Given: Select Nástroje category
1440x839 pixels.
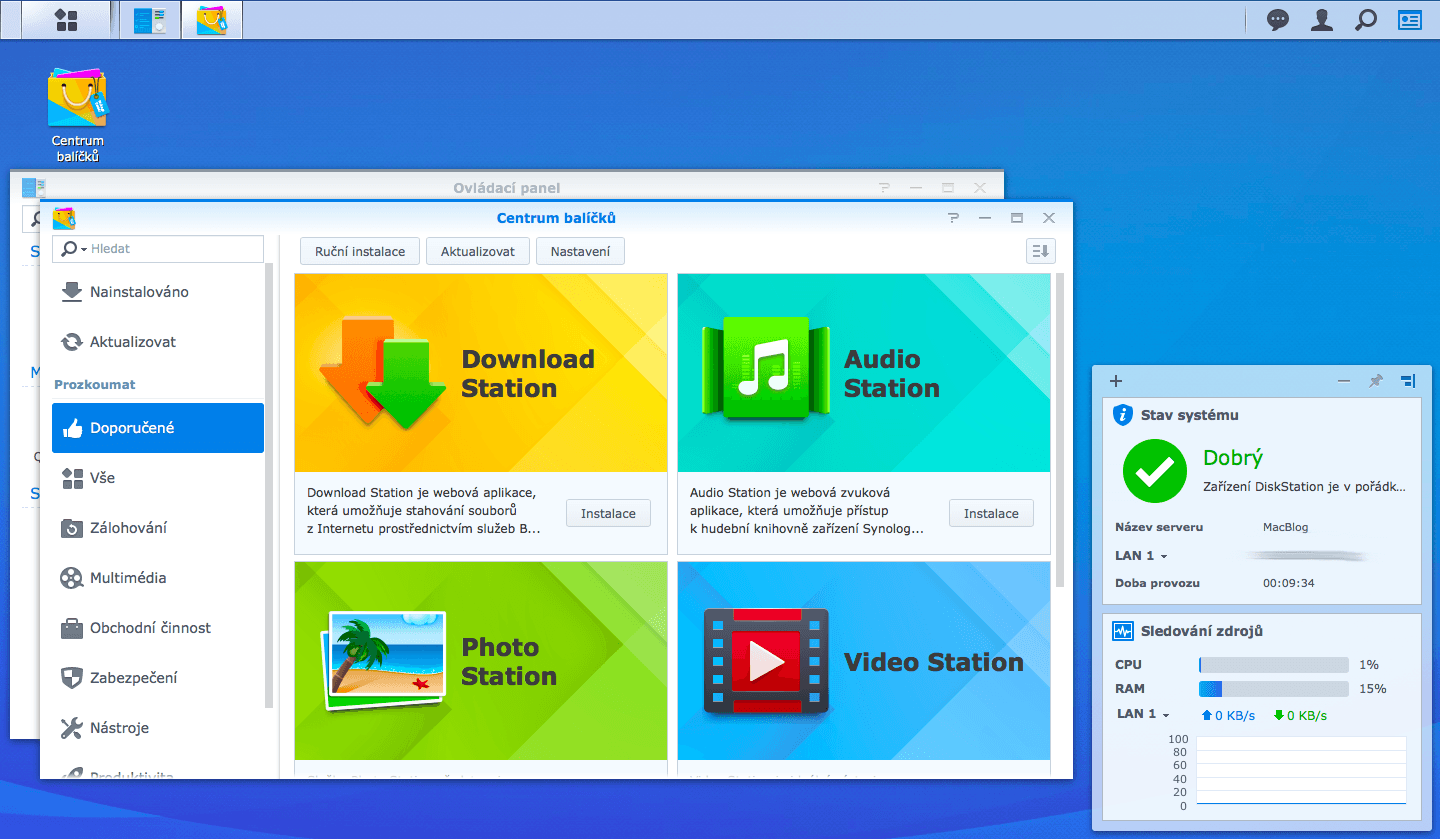Looking at the screenshot, I should pyautogui.click(x=158, y=728).
